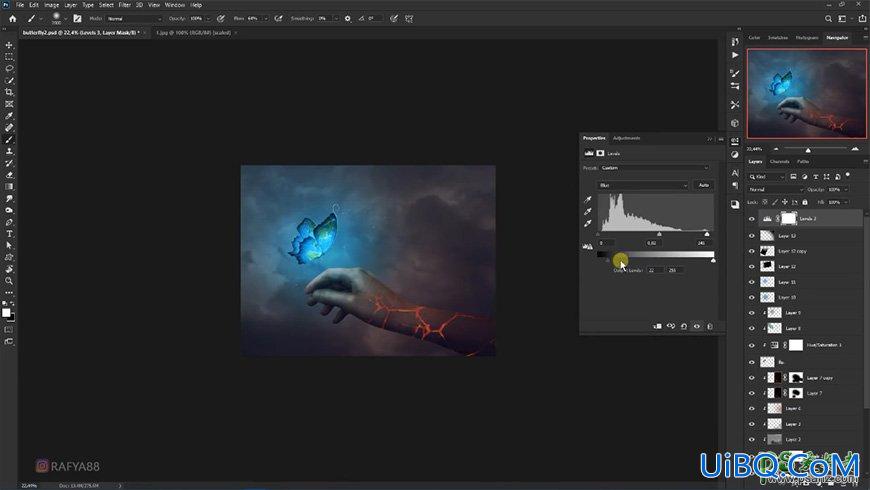Click the midtone input slider handle
This screenshot has width=870, height=490.
[x=659, y=234]
